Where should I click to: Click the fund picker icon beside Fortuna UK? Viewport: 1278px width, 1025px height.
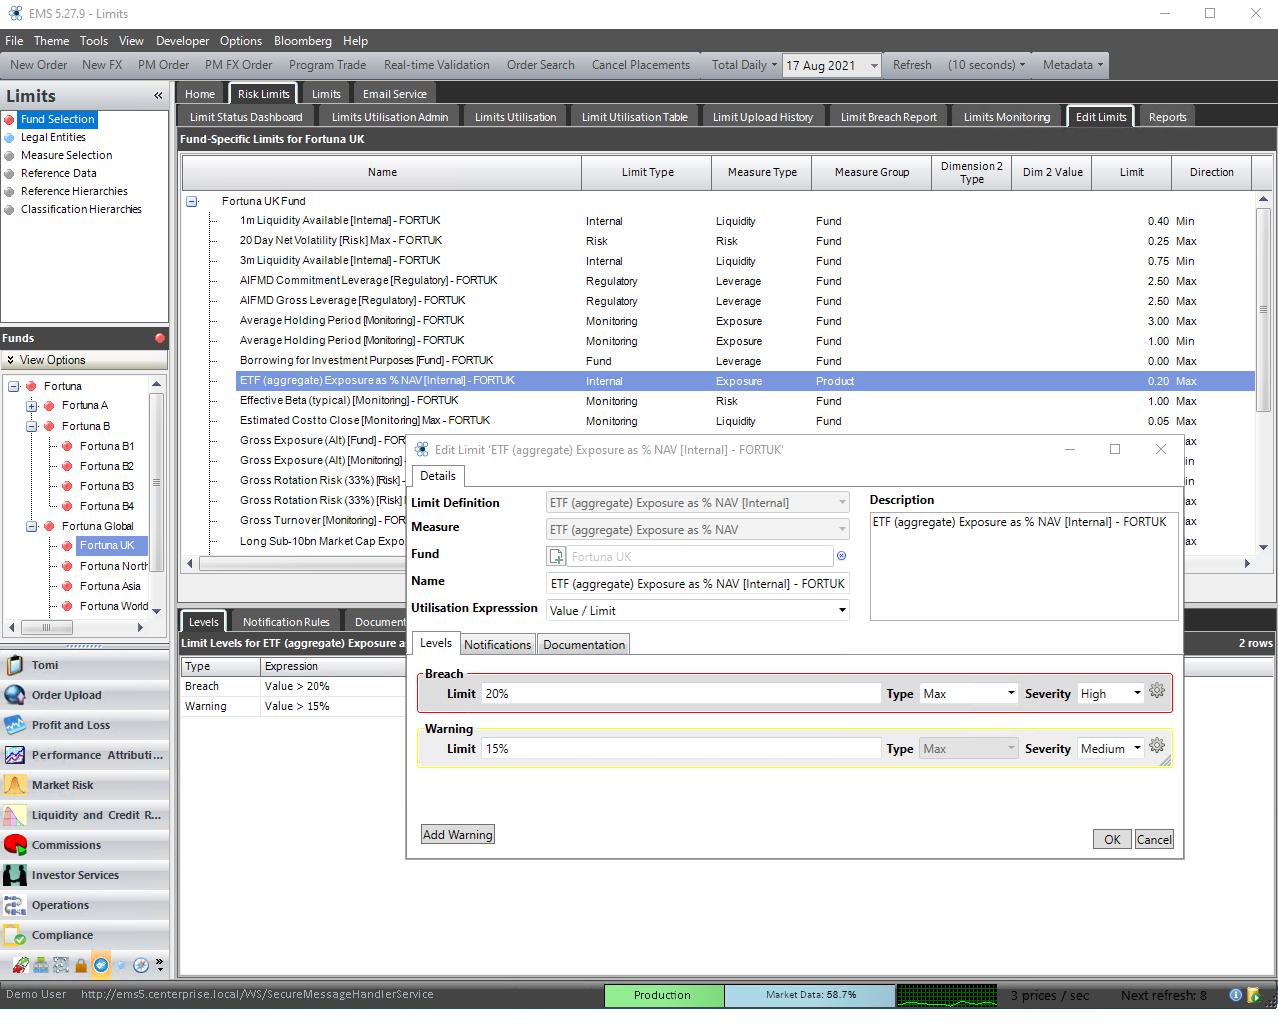click(x=557, y=557)
